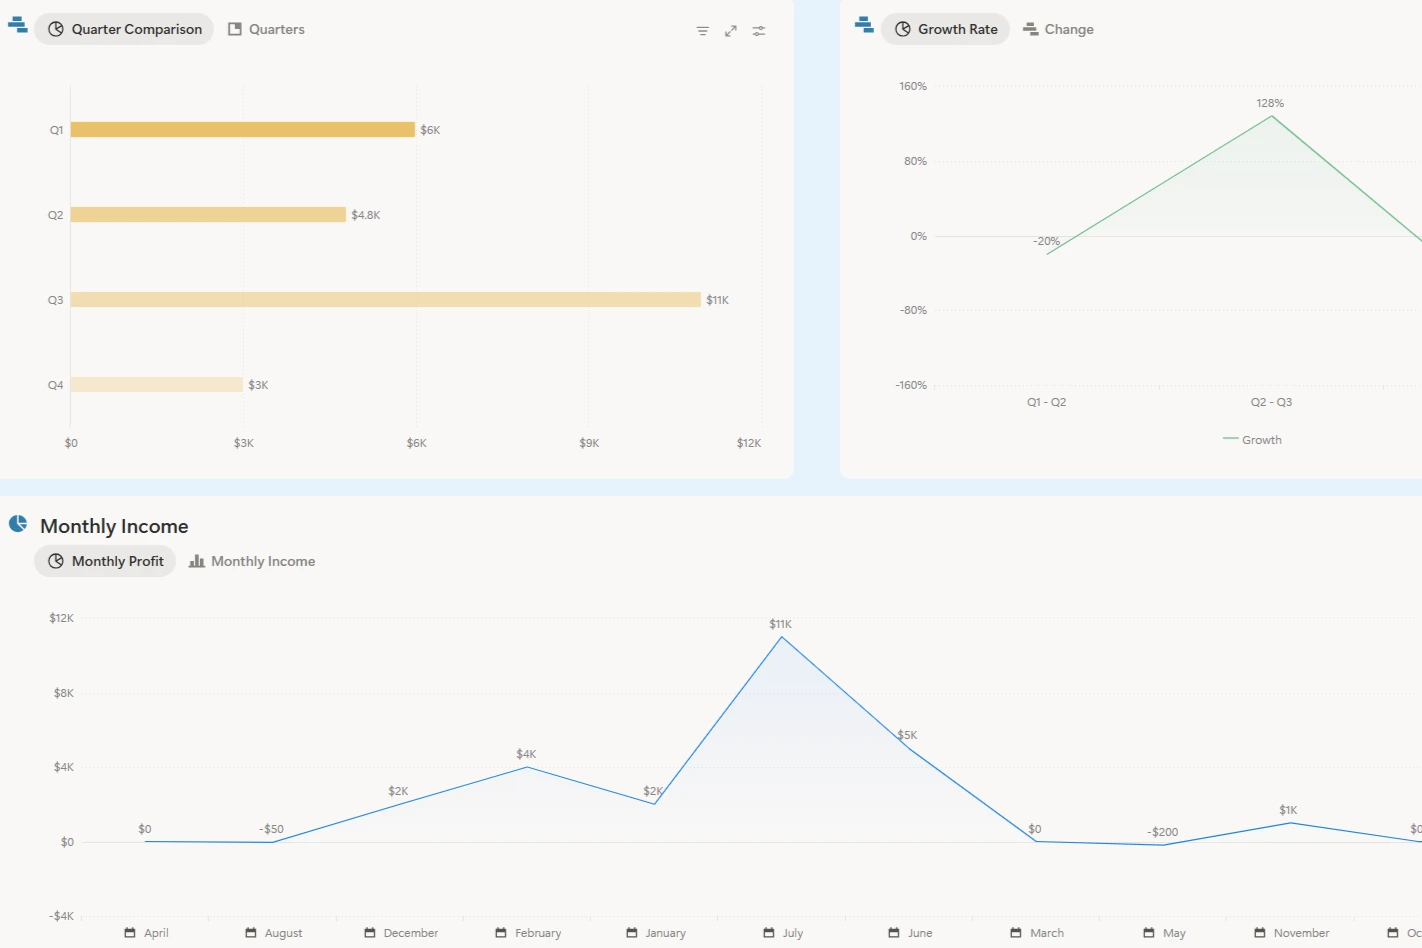Switch to the Change view tab

tap(1058, 29)
